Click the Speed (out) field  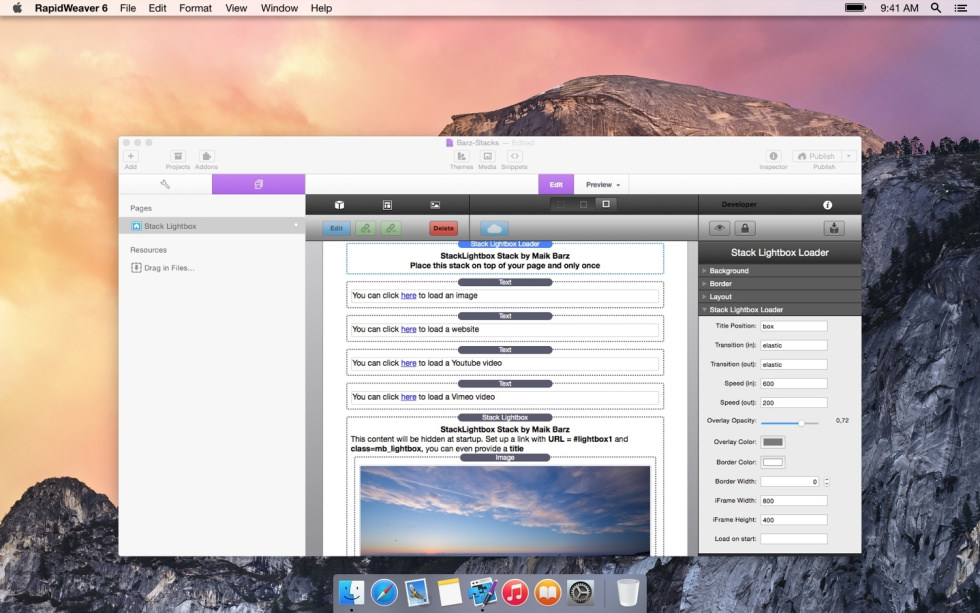[794, 402]
